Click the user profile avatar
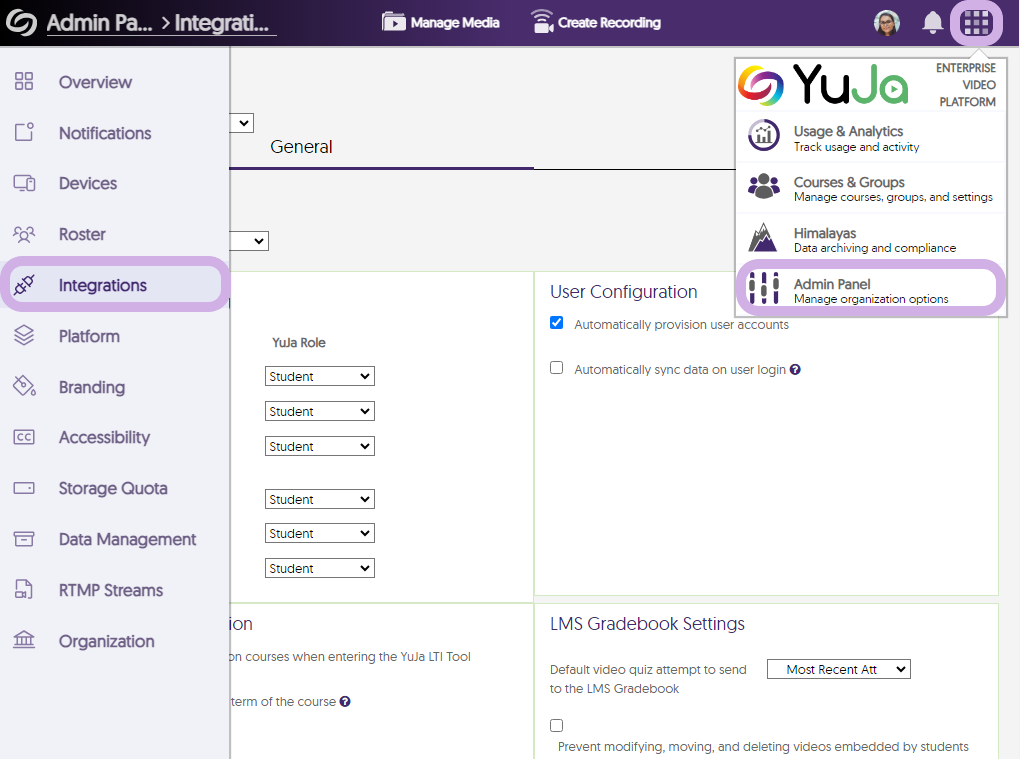Image resolution: width=1020 pixels, height=759 pixels. click(886, 22)
